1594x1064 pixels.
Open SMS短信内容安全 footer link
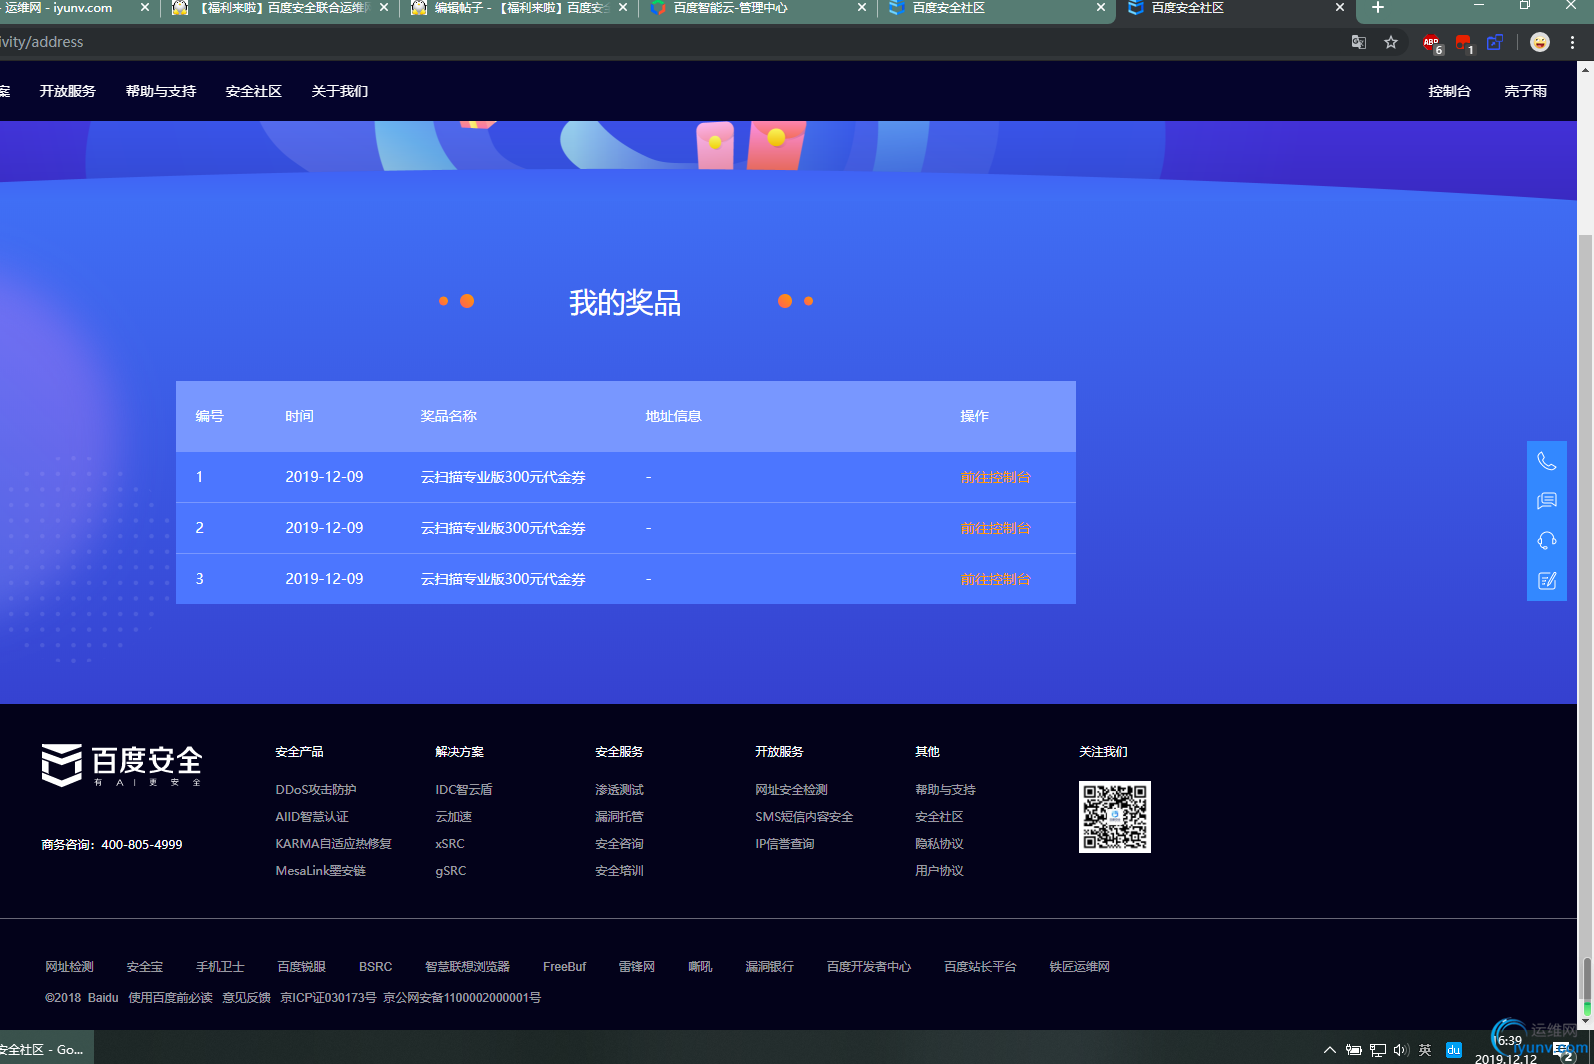(804, 817)
